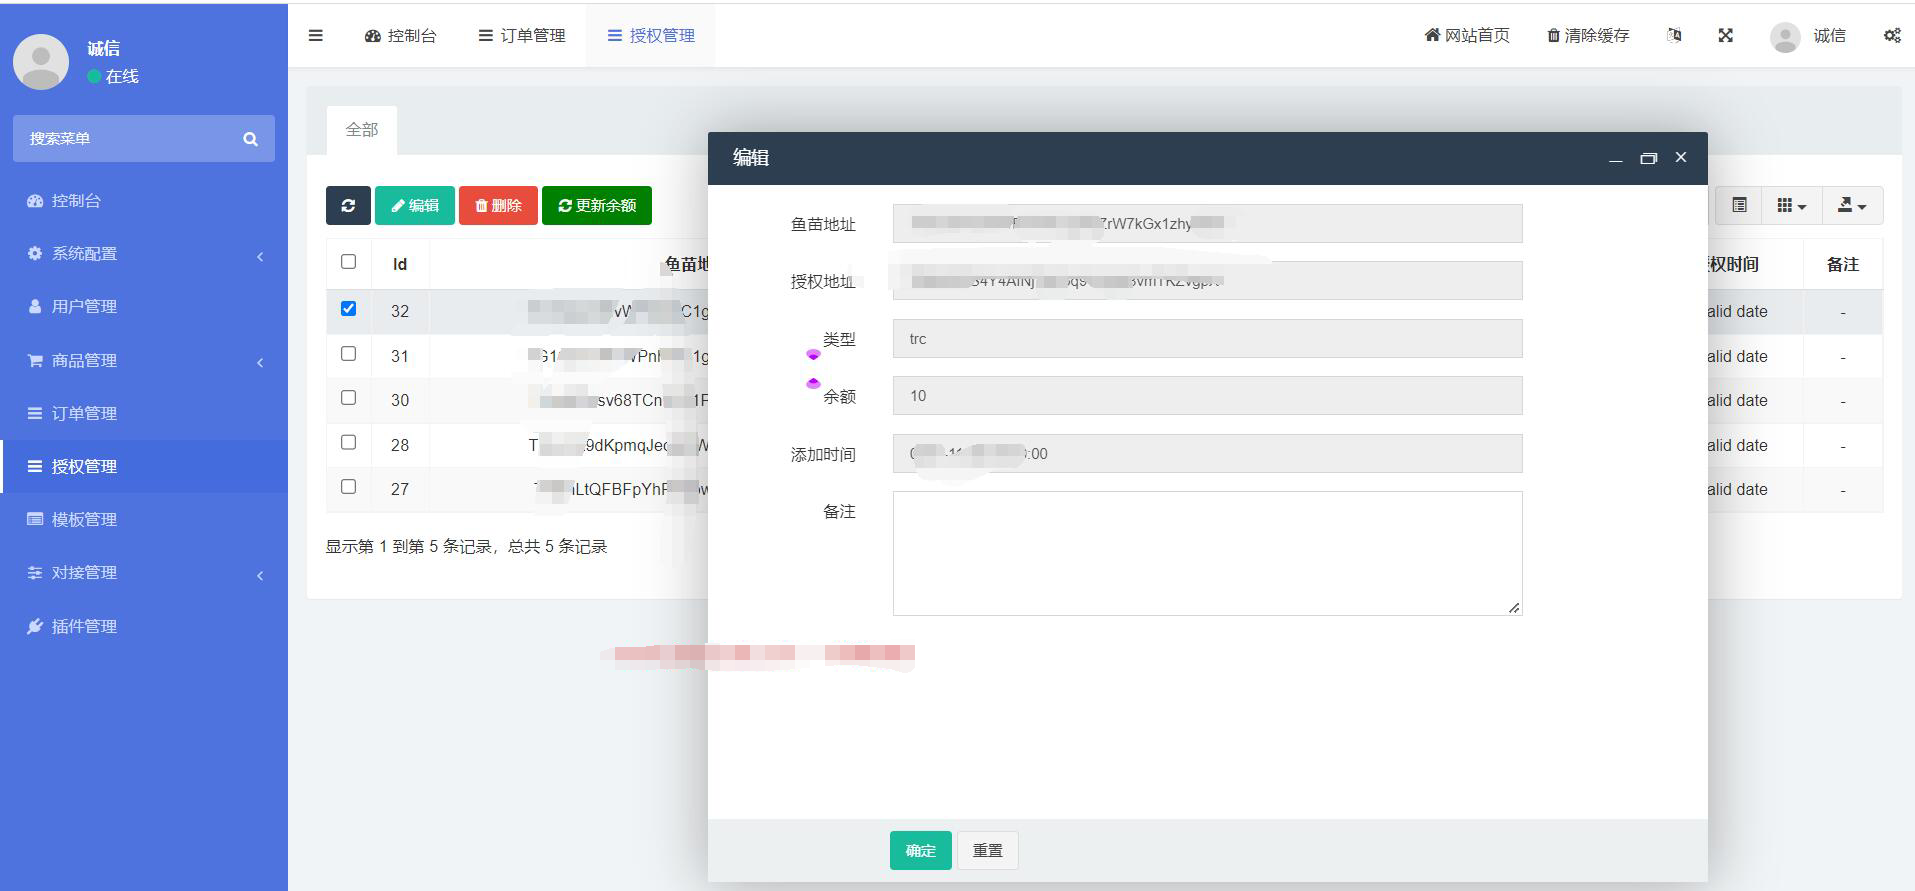The width and height of the screenshot is (1915, 891).
Task: Click the Id 28 cell
Action: (400, 446)
